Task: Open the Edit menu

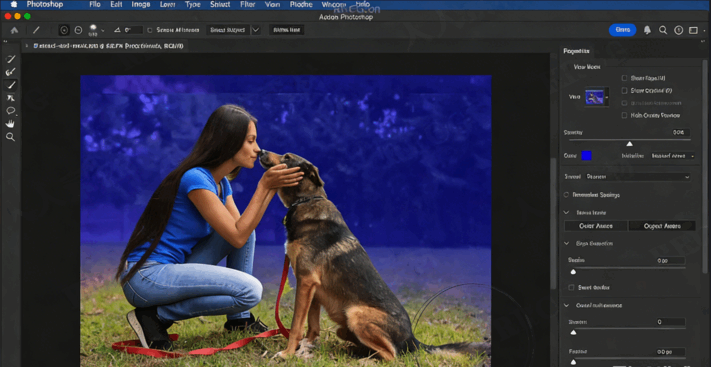Action: 116,5
